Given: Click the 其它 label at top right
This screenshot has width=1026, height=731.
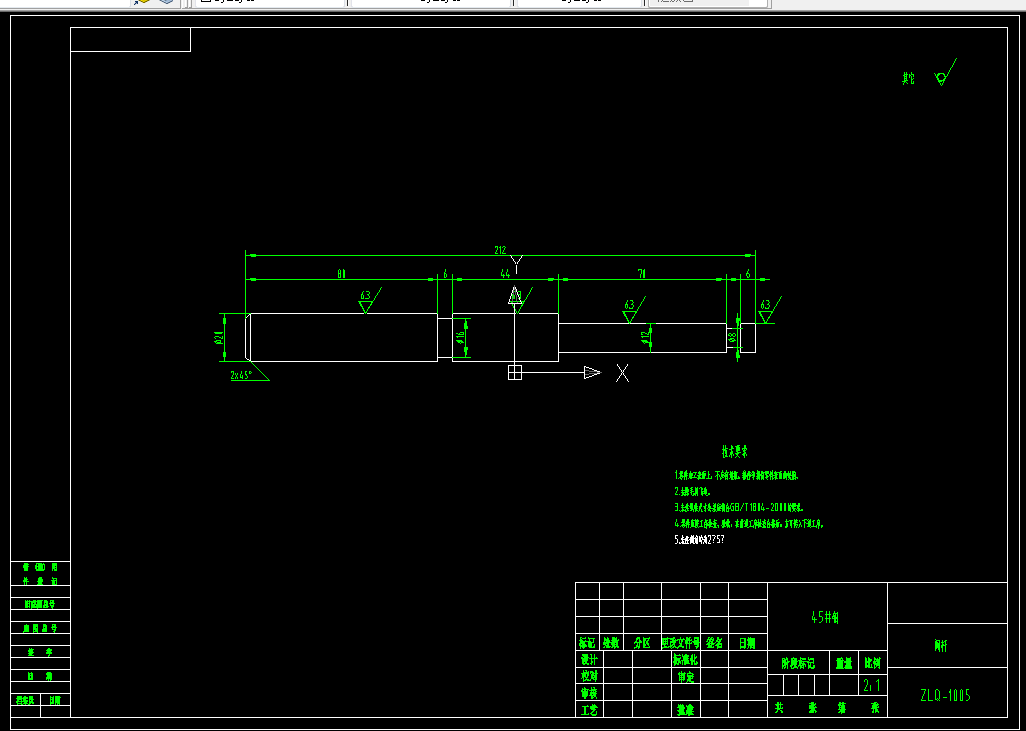Looking at the screenshot, I should pyautogui.click(x=908, y=79).
